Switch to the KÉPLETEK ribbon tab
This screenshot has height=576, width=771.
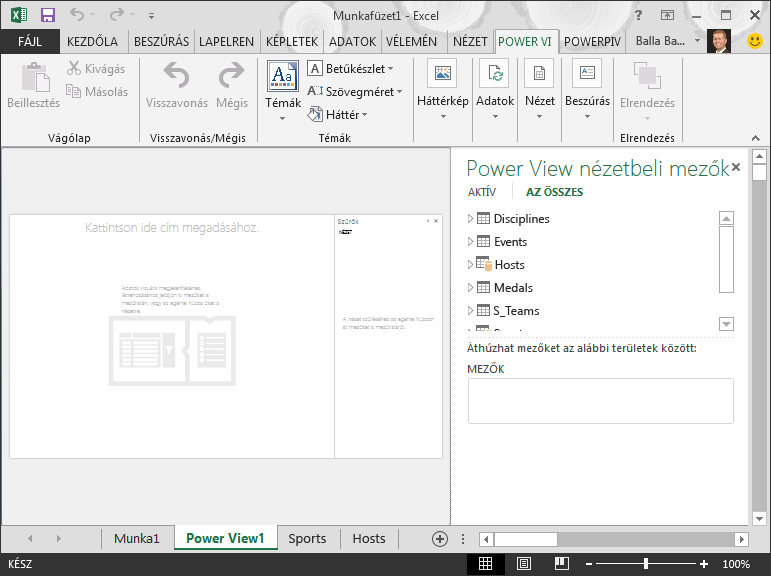pos(292,41)
